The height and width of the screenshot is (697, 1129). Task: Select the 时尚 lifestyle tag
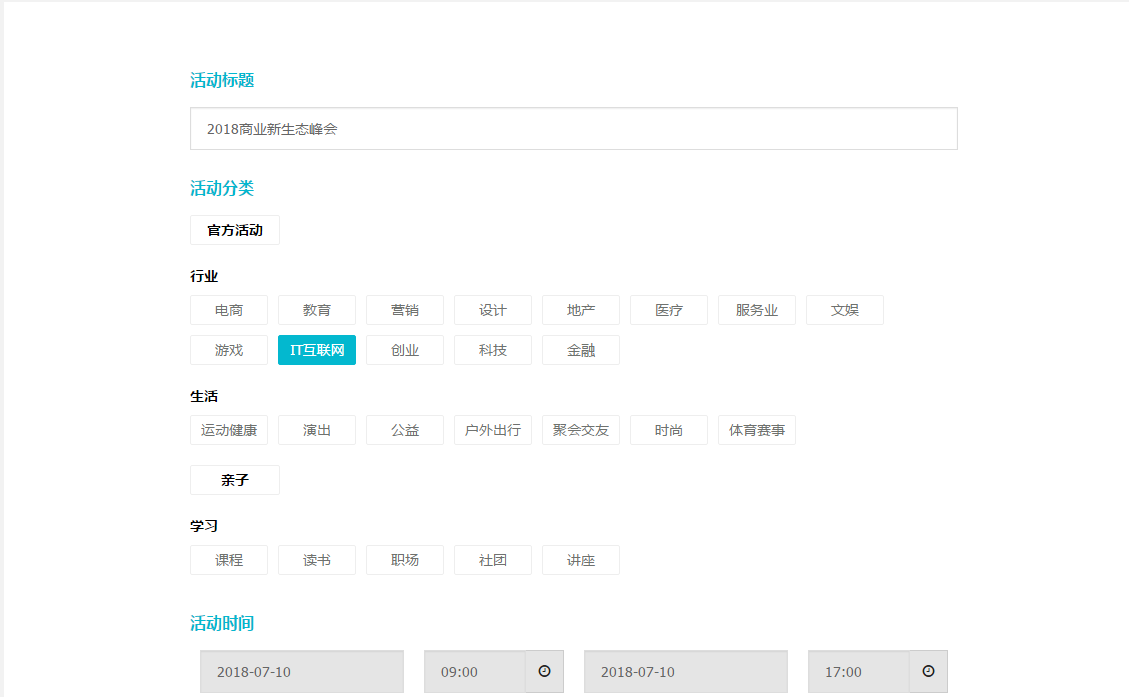[x=669, y=430]
